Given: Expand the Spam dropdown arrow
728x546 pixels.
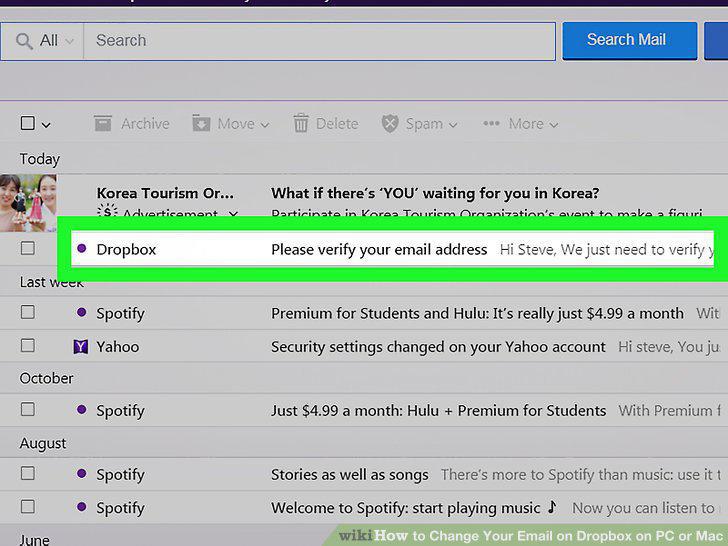Looking at the screenshot, I should [x=453, y=125].
